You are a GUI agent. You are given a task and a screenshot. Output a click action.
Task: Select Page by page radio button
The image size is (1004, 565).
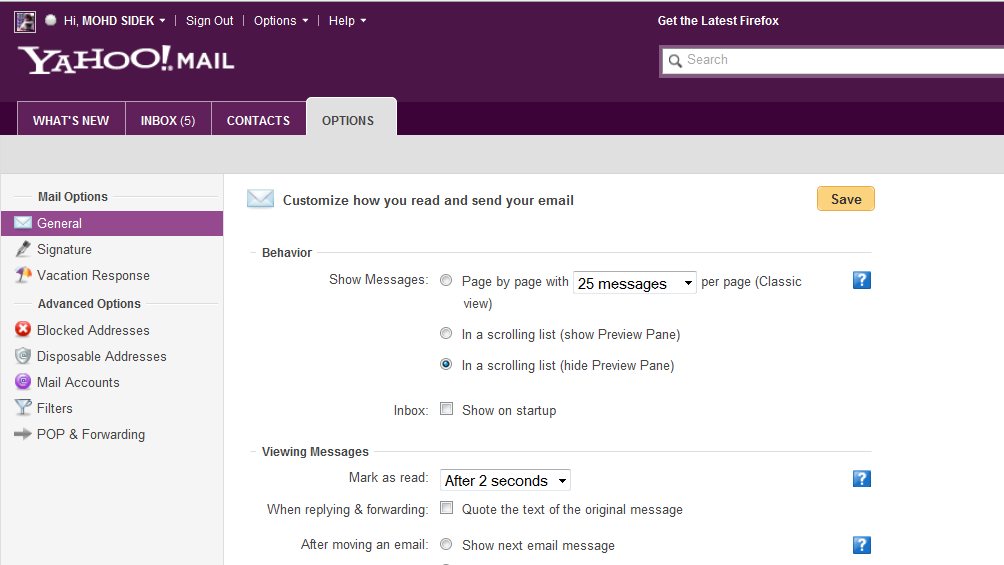446,281
